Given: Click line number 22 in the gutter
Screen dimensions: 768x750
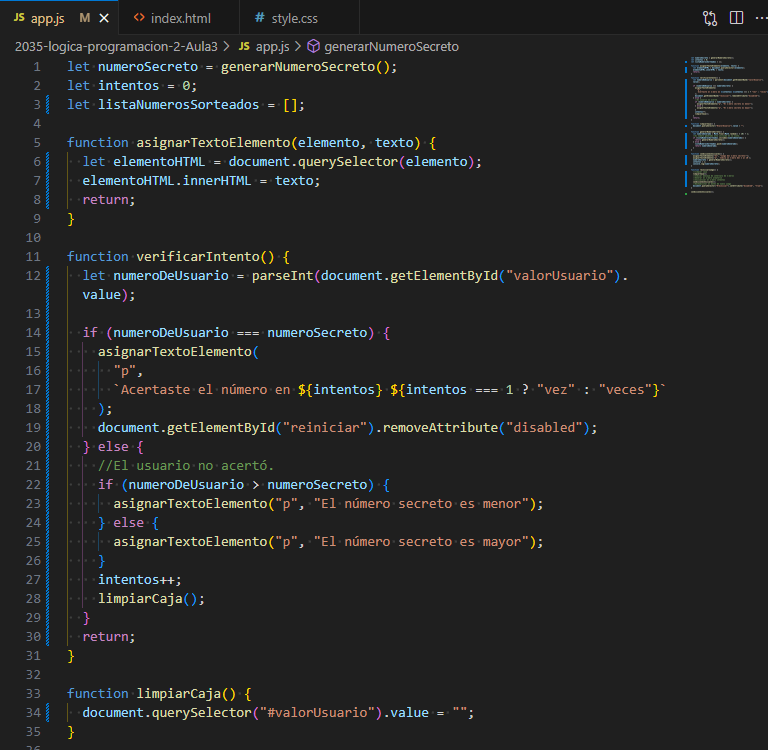Looking at the screenshot, I should 33,484.
